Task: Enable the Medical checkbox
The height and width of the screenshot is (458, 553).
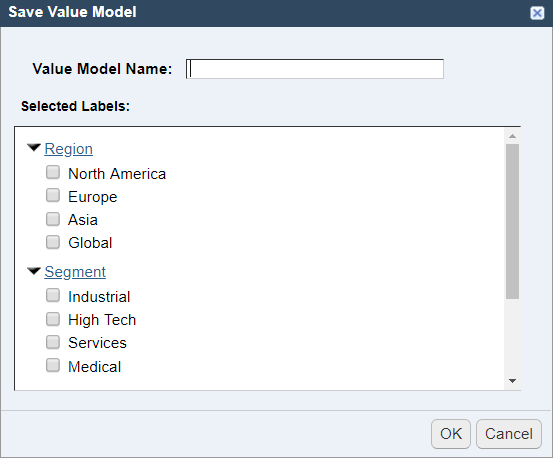Action: click(53, 365)
